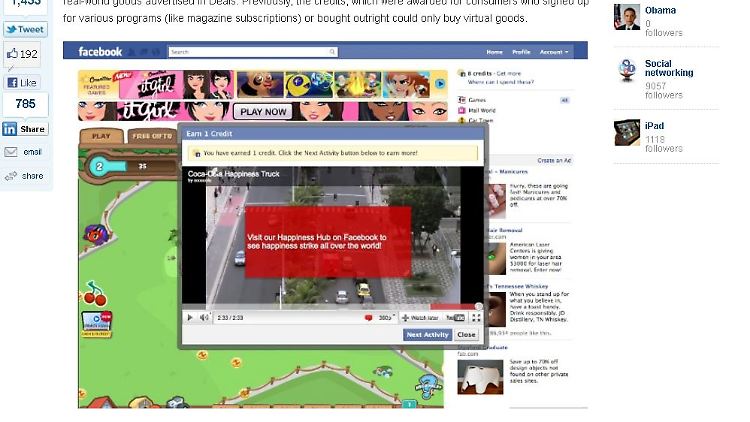Switch to the Free Gifts tab
750x422 pixels.
pyautogui.click(x=152, y=136)
